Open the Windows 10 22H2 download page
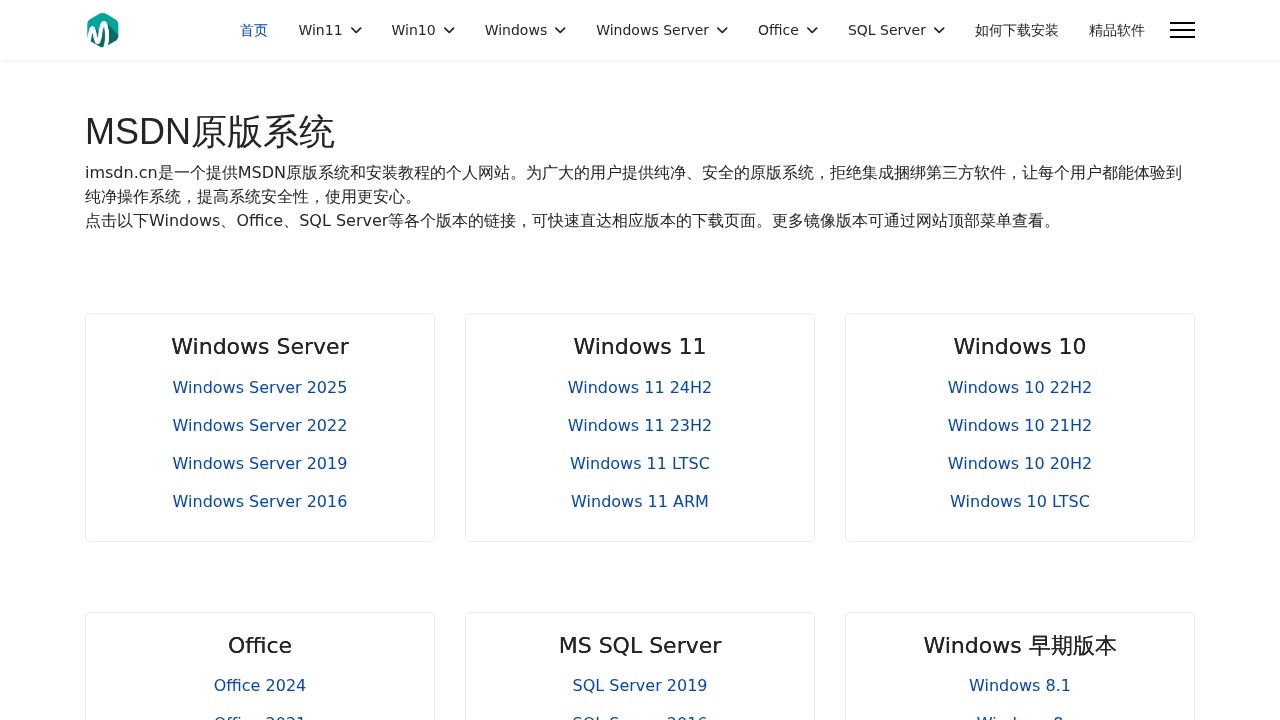The width and height of the screenshot is (1280, 720). (x=1019, y=387)
